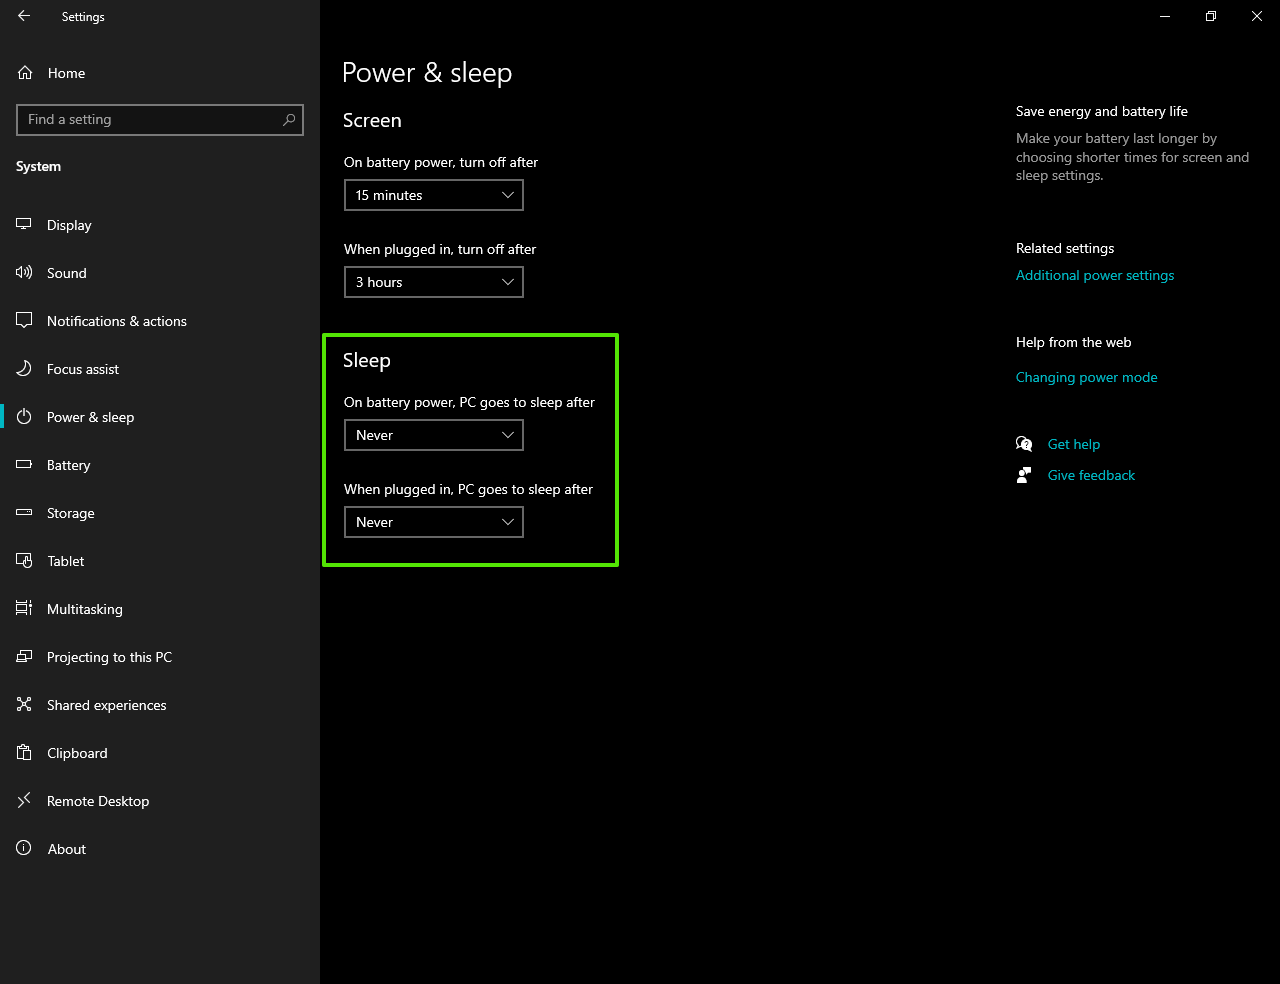Click the Display monitor icon
Screen dimensions: 1280x984
(x=24, y=225)
